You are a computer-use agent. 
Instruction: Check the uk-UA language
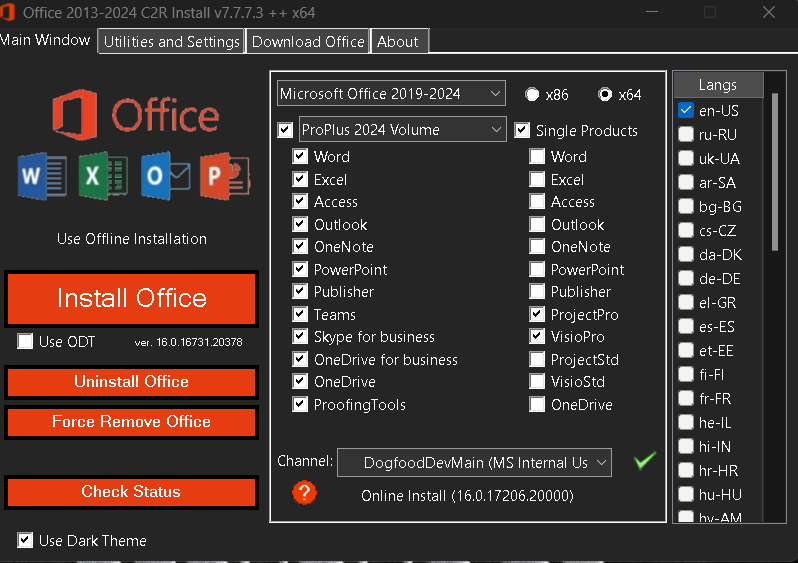pyautogui.click(x=686, y=158)
